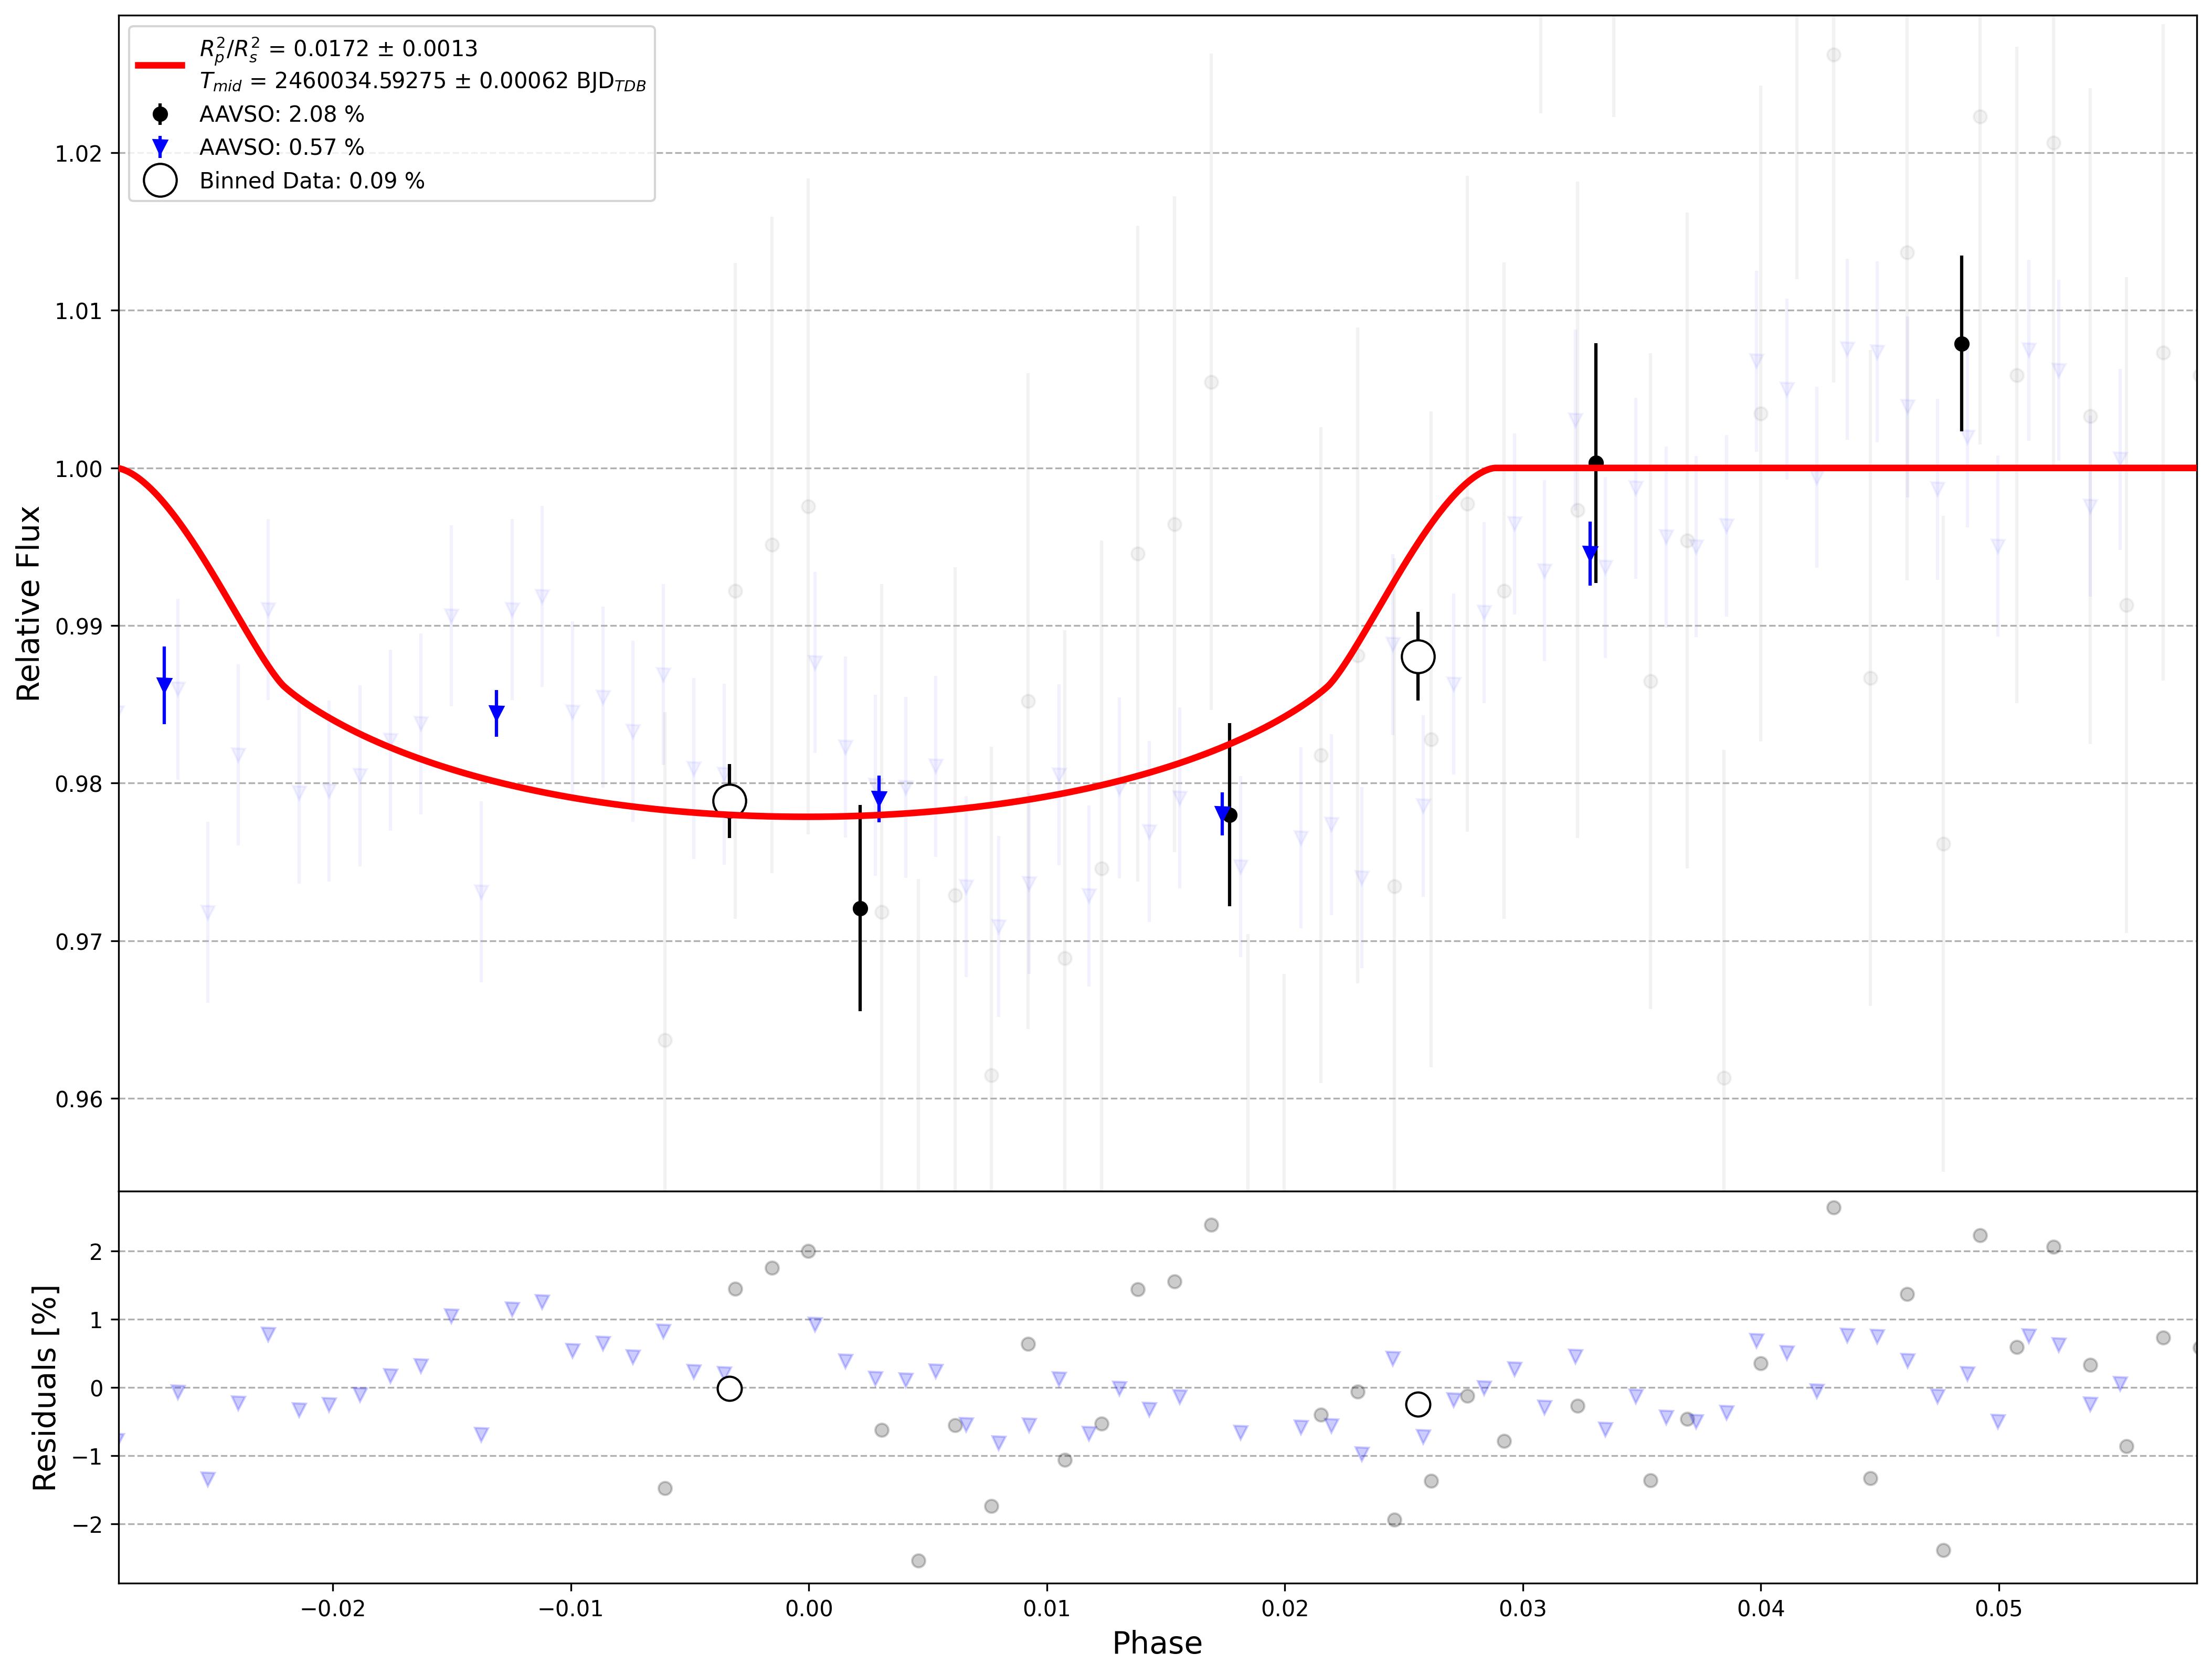This screenshot has height=1675, width=2212.
Task: Click the "Binned Data: 0.09 %" legend label
Action: tap(312, 181)
